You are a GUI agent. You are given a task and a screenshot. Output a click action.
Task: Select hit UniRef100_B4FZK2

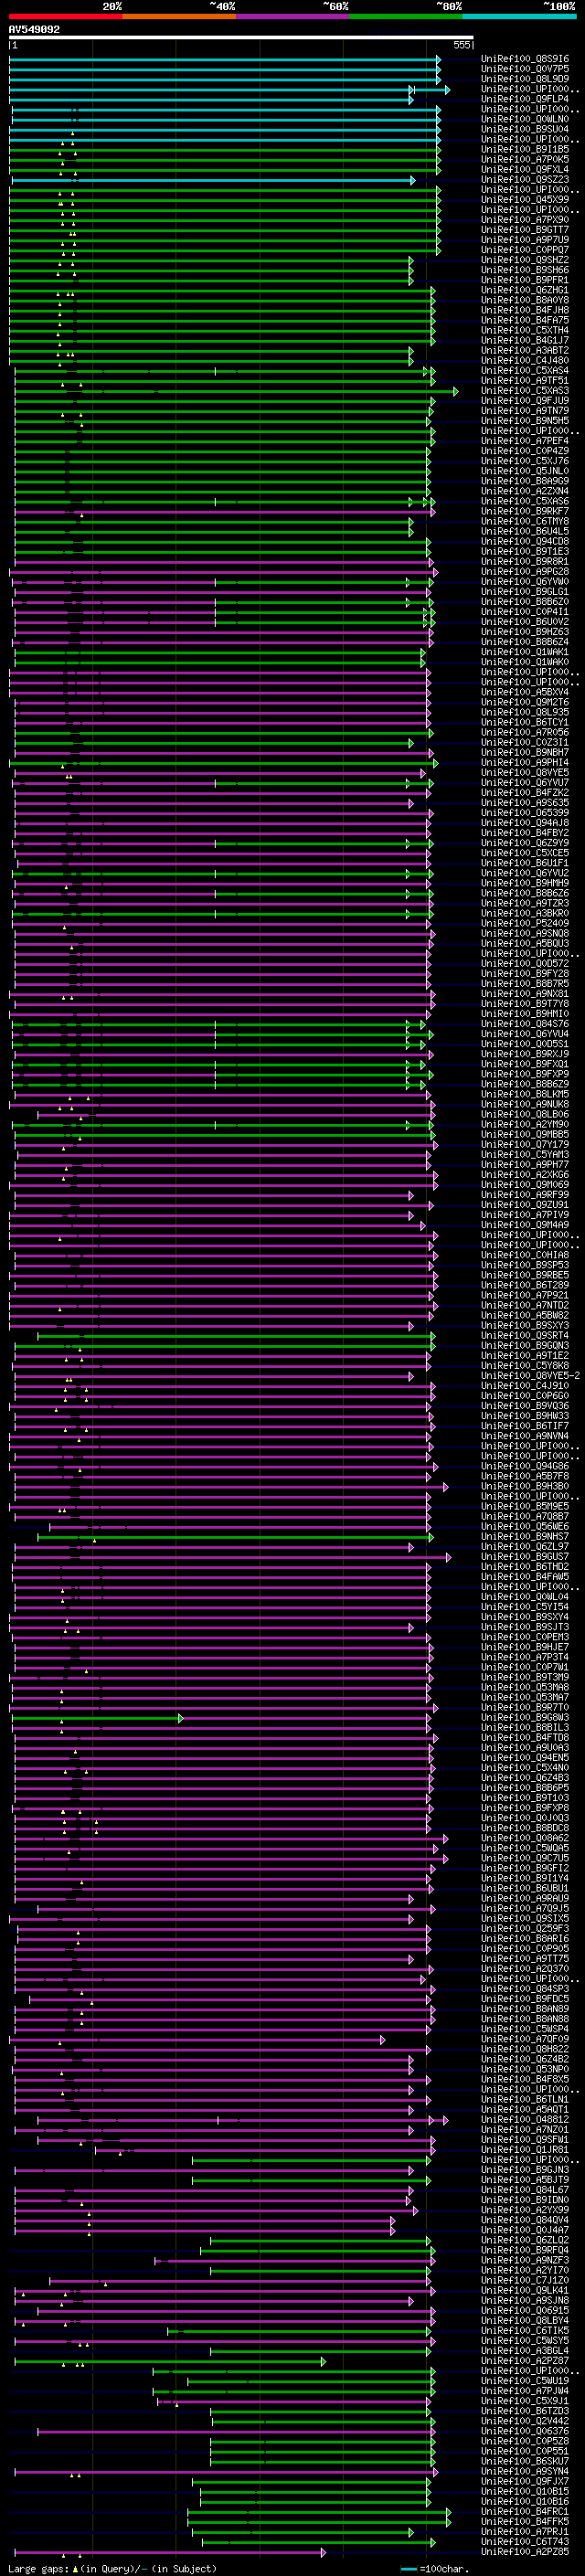tap(525, 793)
